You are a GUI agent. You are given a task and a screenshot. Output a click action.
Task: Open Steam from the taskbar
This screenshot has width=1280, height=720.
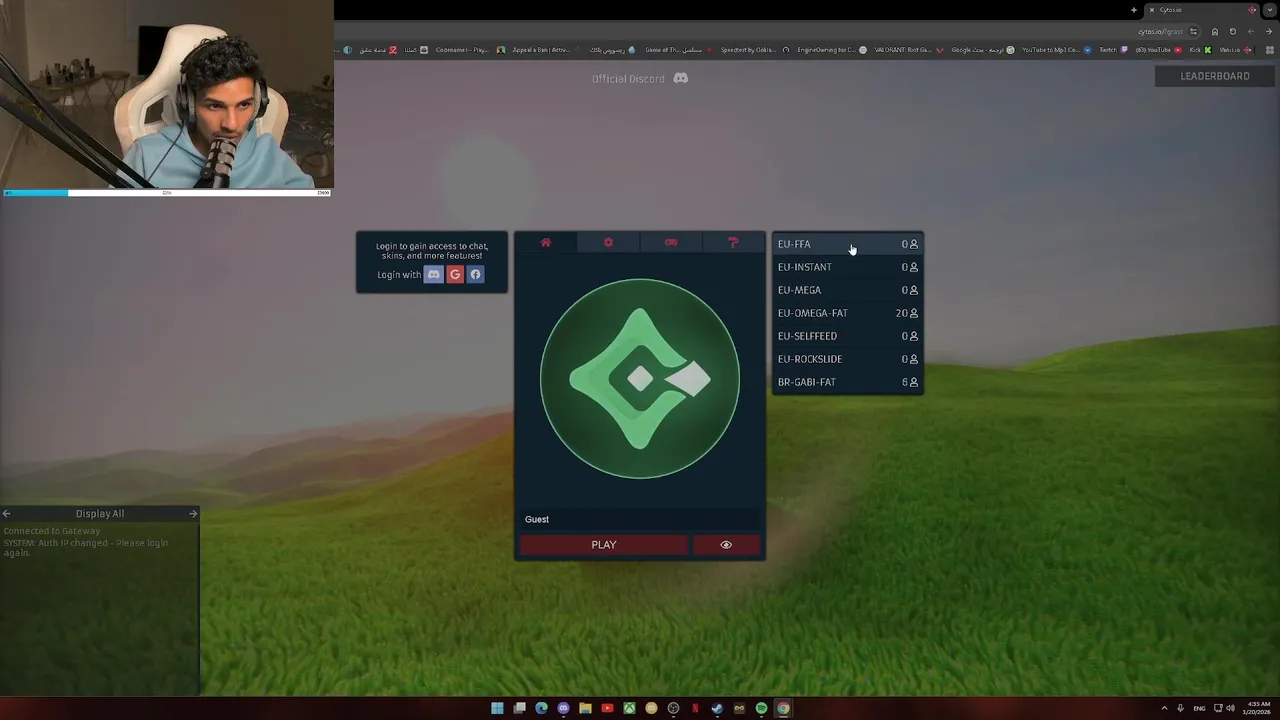click(x=717, y=708)
